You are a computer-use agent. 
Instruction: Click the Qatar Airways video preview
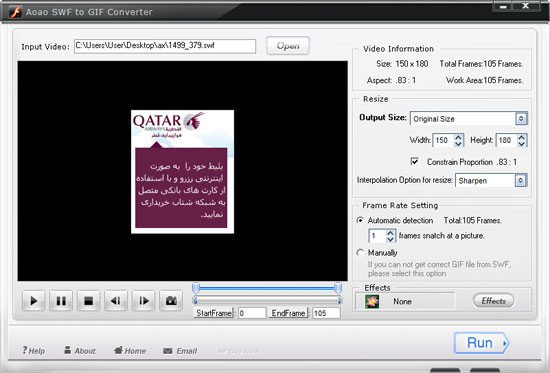[182, 172]
